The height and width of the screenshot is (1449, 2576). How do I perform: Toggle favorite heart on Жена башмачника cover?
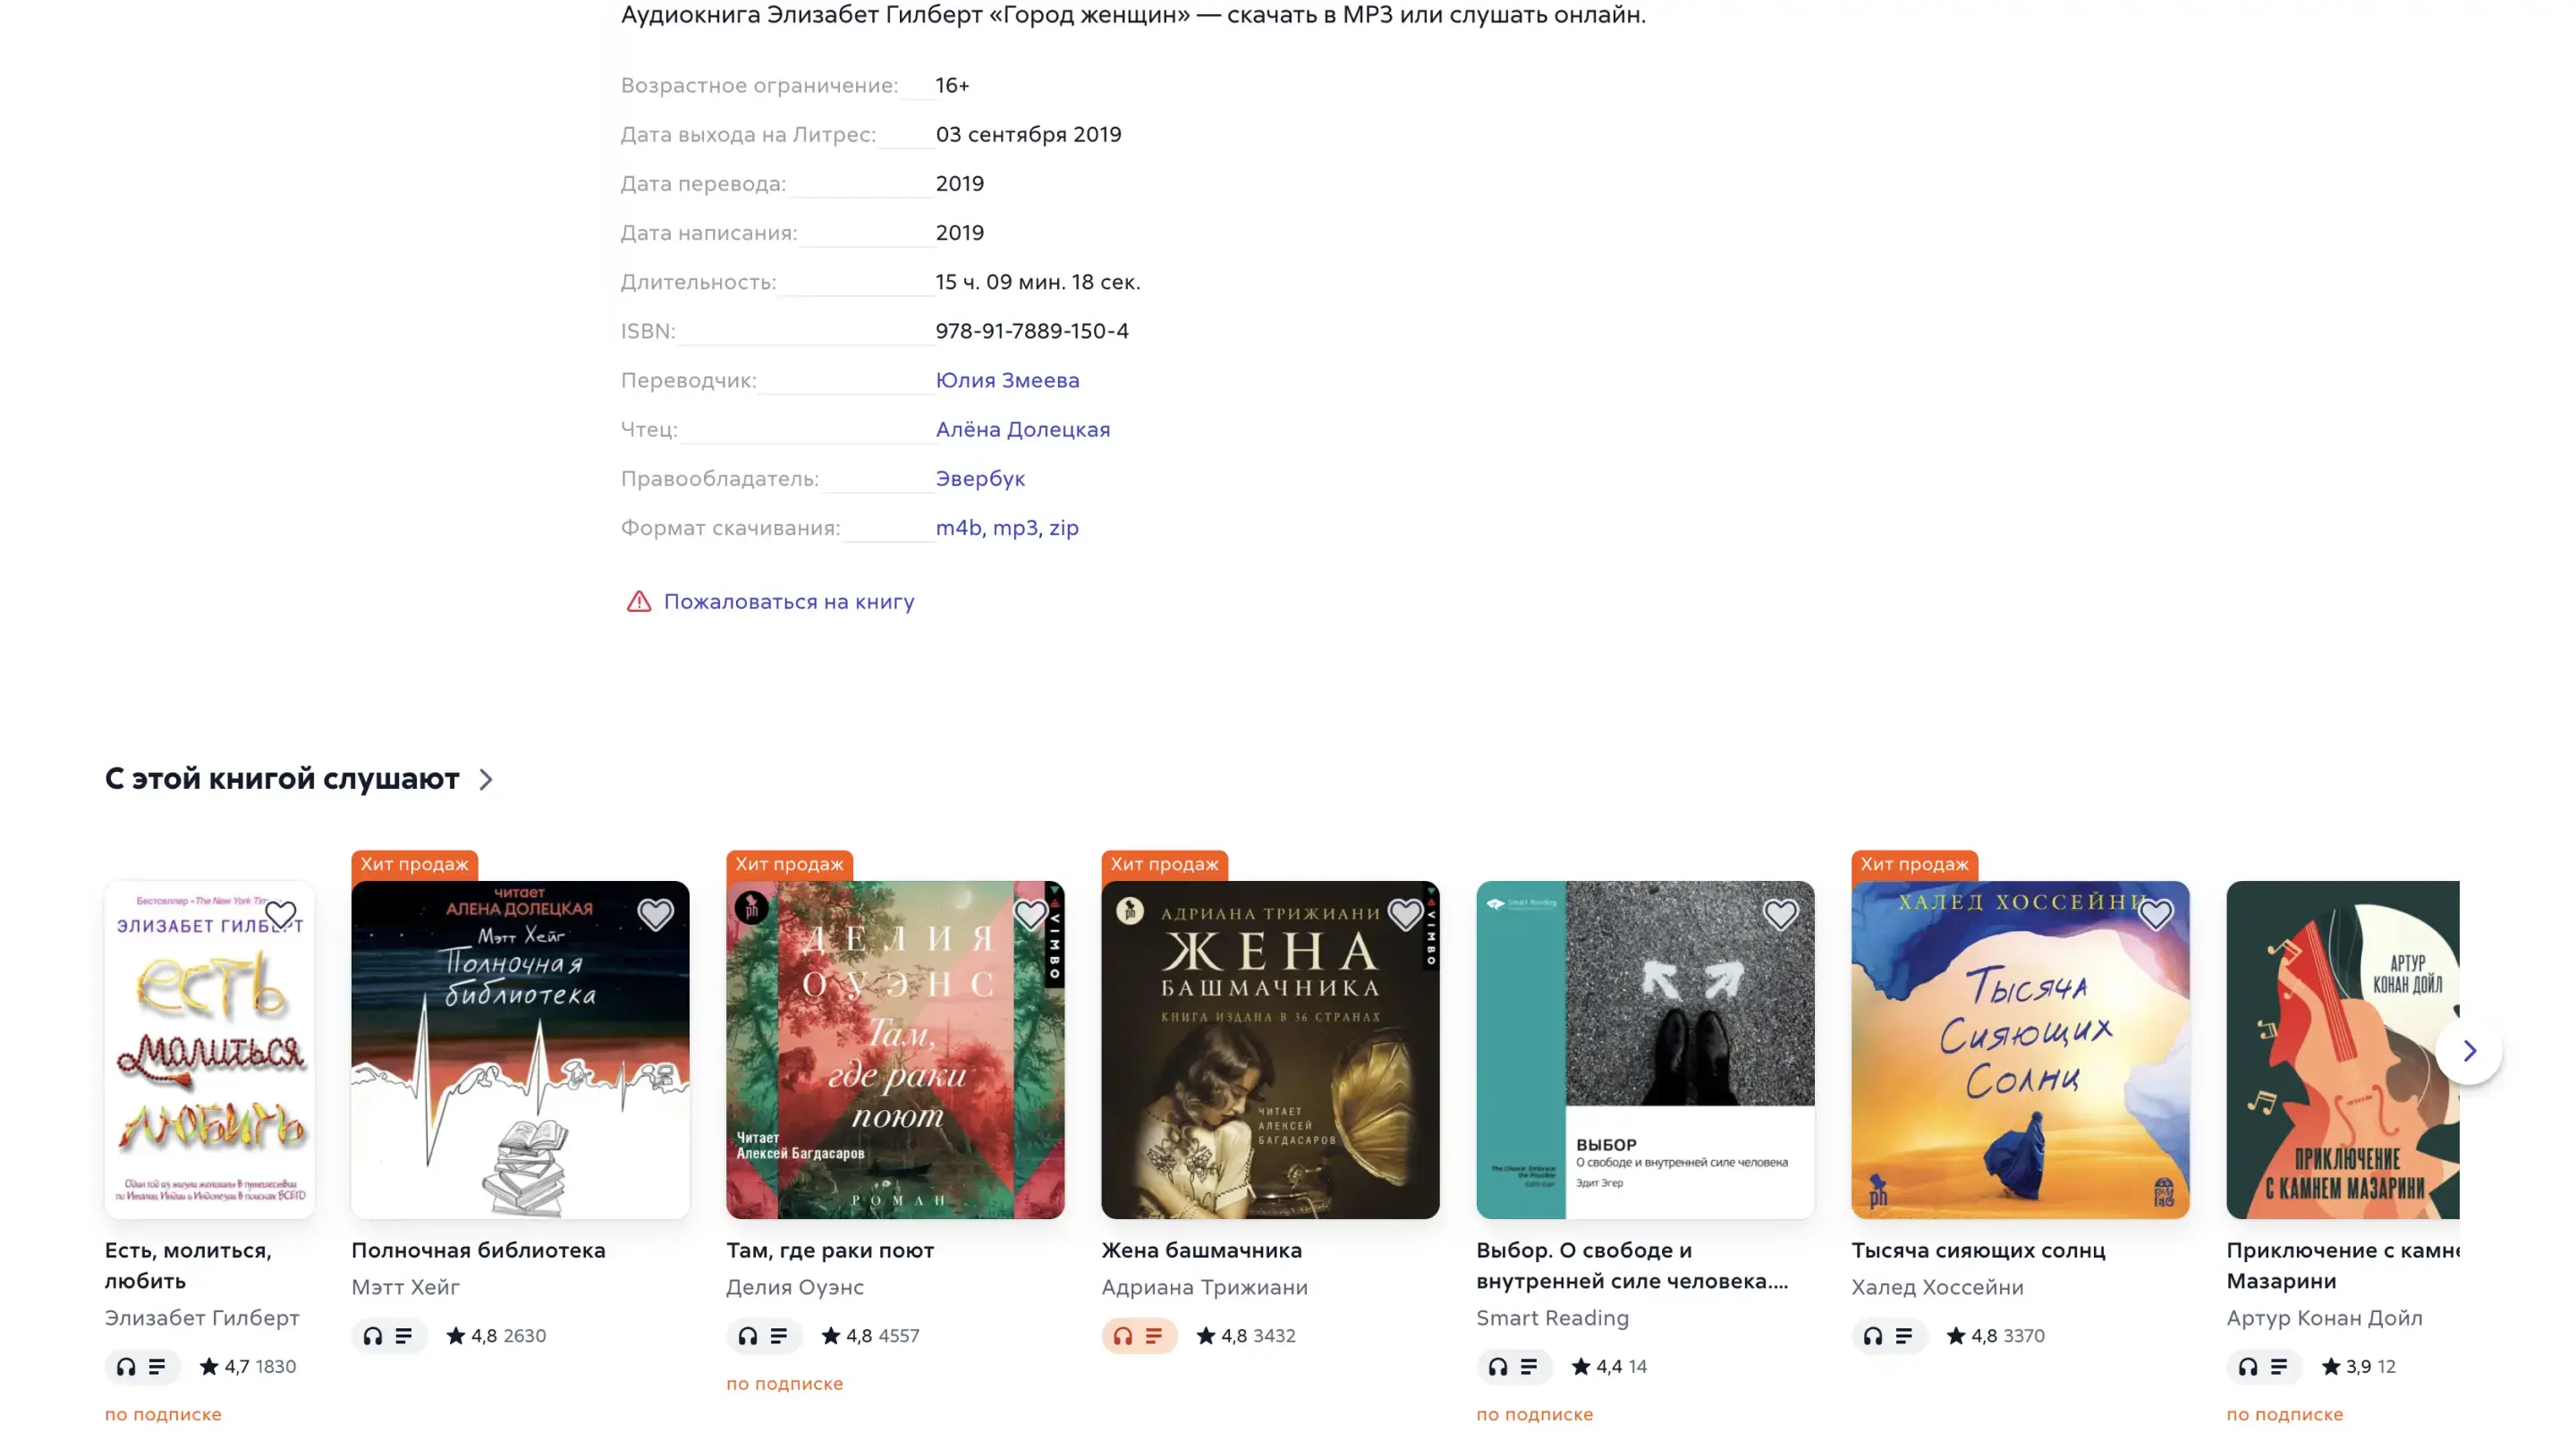[x=1405, y=914]
